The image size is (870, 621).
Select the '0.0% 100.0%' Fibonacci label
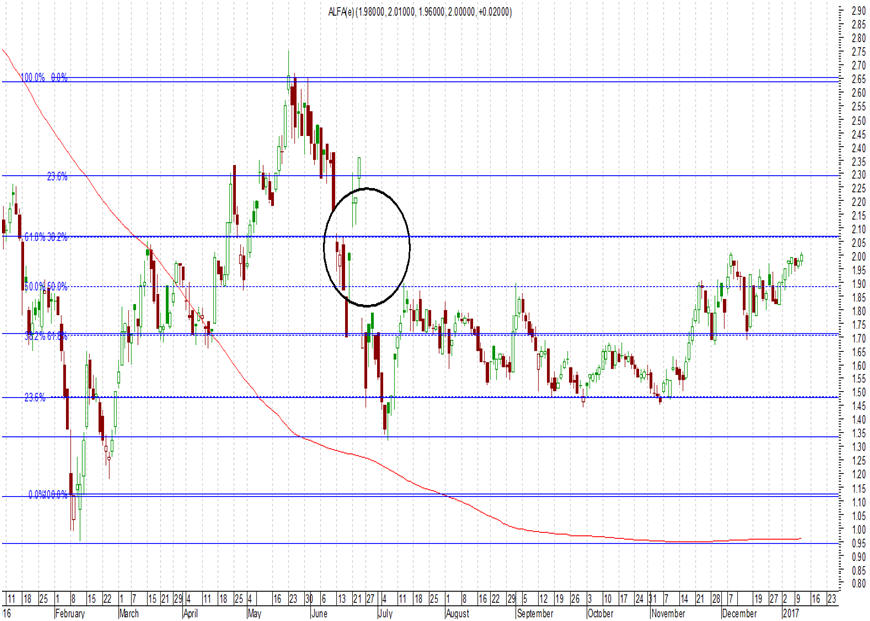(x=48, y=494)
